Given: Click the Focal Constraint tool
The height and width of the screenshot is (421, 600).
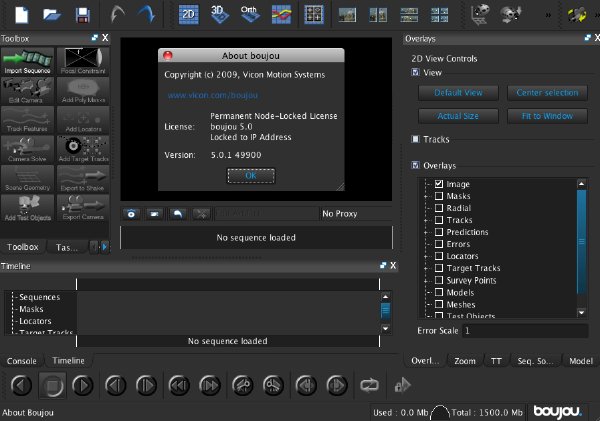Looking at the screenshot, I should (x=83, y=61).
